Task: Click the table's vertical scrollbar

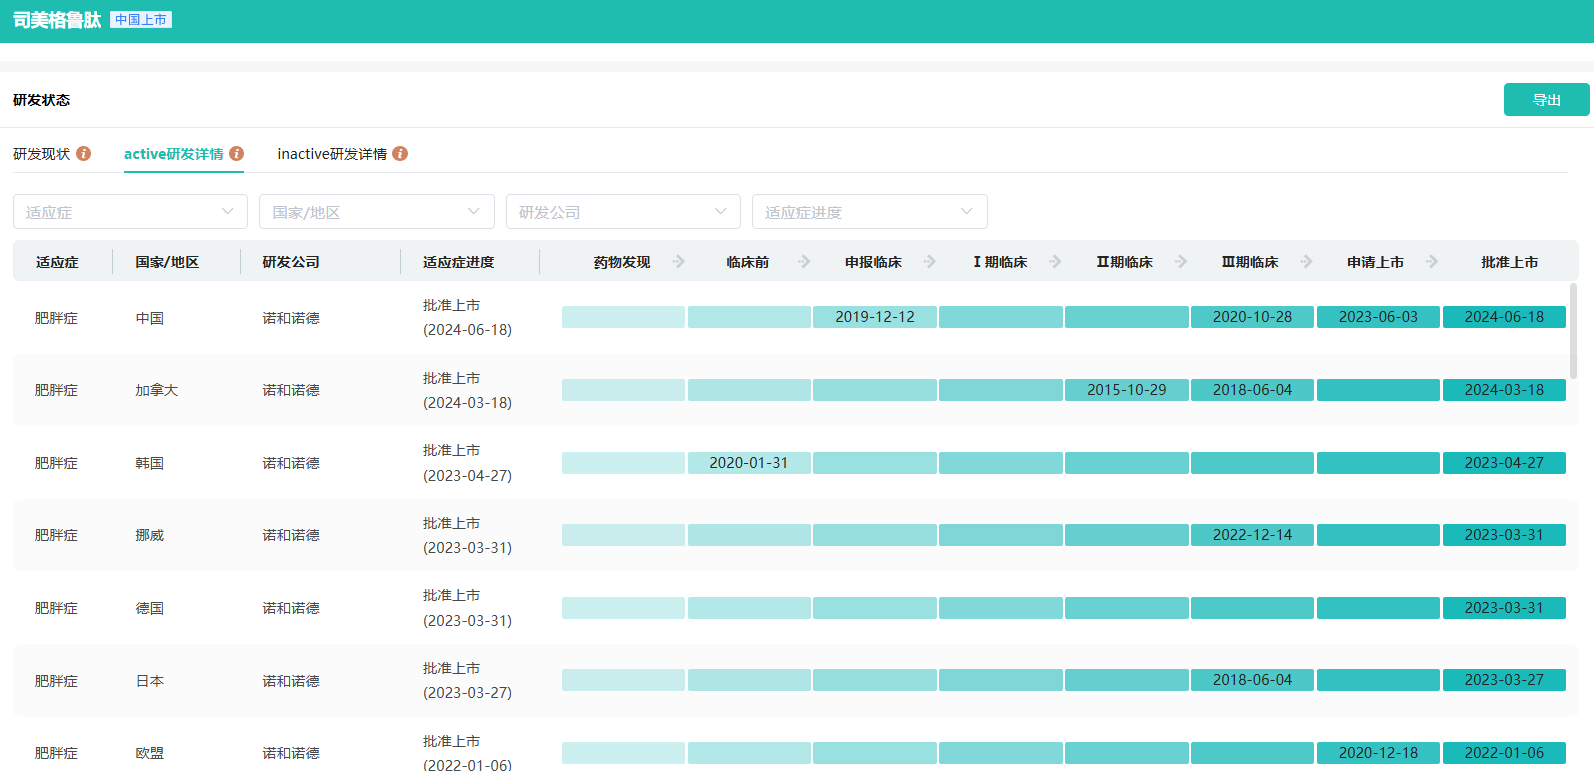Action: click(x=1573, y=330)
